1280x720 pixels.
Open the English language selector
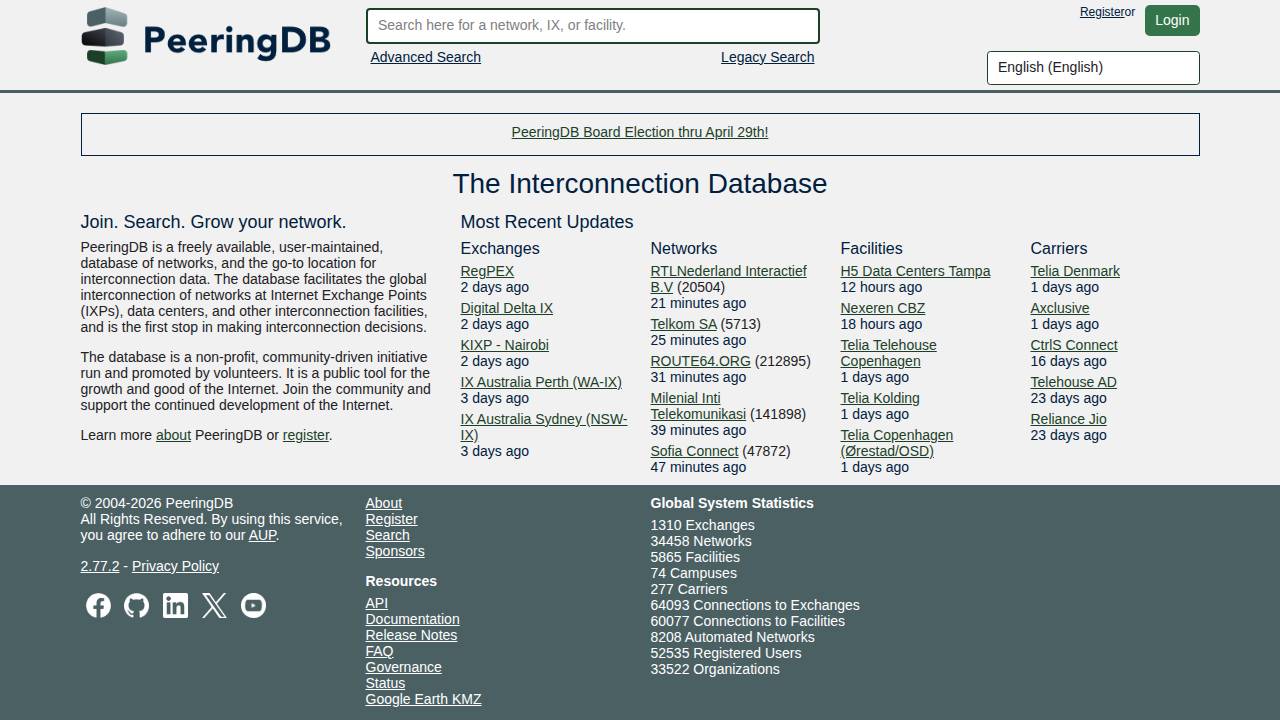tap(1092, 67)
